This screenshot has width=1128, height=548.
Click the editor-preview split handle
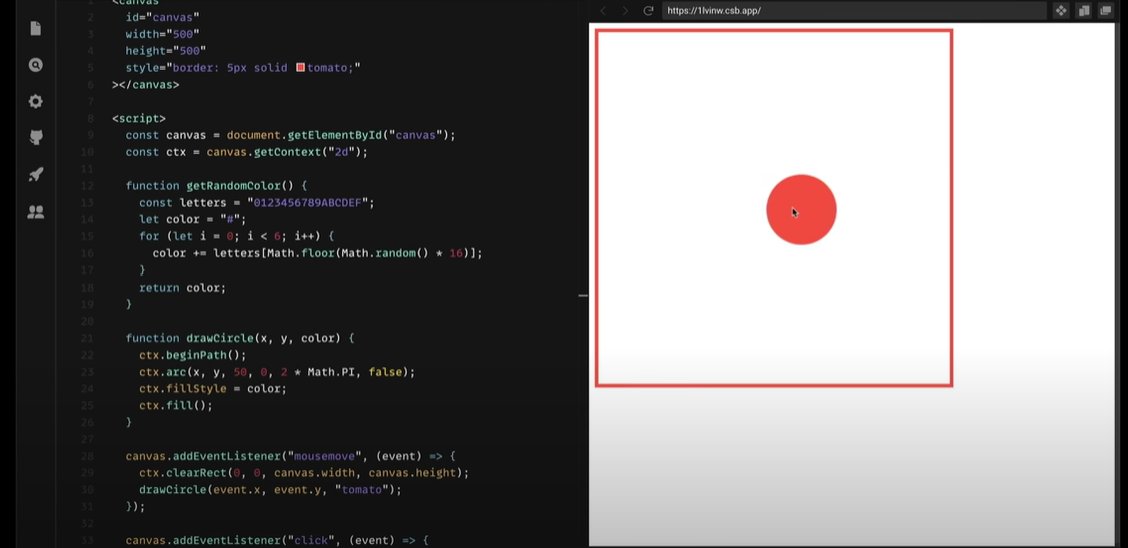point(583,296)
